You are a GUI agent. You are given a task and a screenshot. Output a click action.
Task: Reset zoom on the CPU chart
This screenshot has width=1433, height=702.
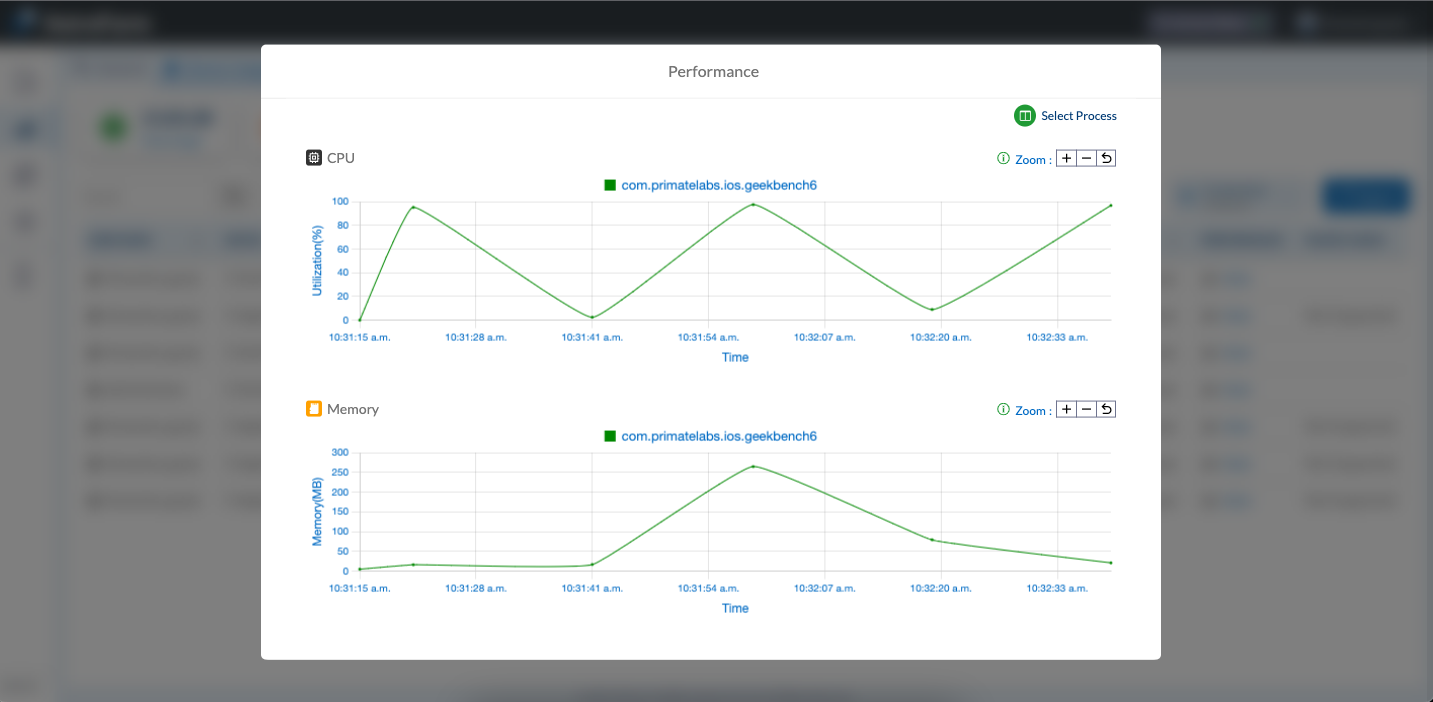(1106, 158)
